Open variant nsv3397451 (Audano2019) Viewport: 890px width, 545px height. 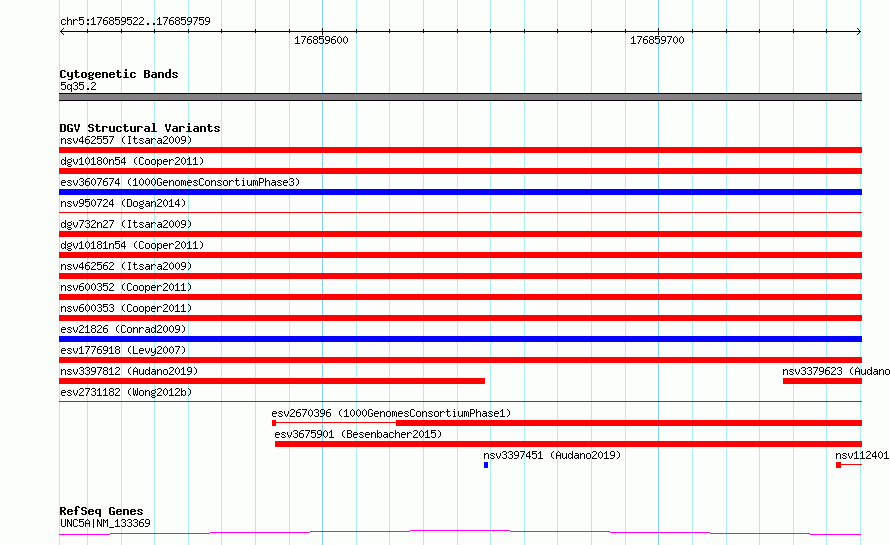(x=552, y=455)
